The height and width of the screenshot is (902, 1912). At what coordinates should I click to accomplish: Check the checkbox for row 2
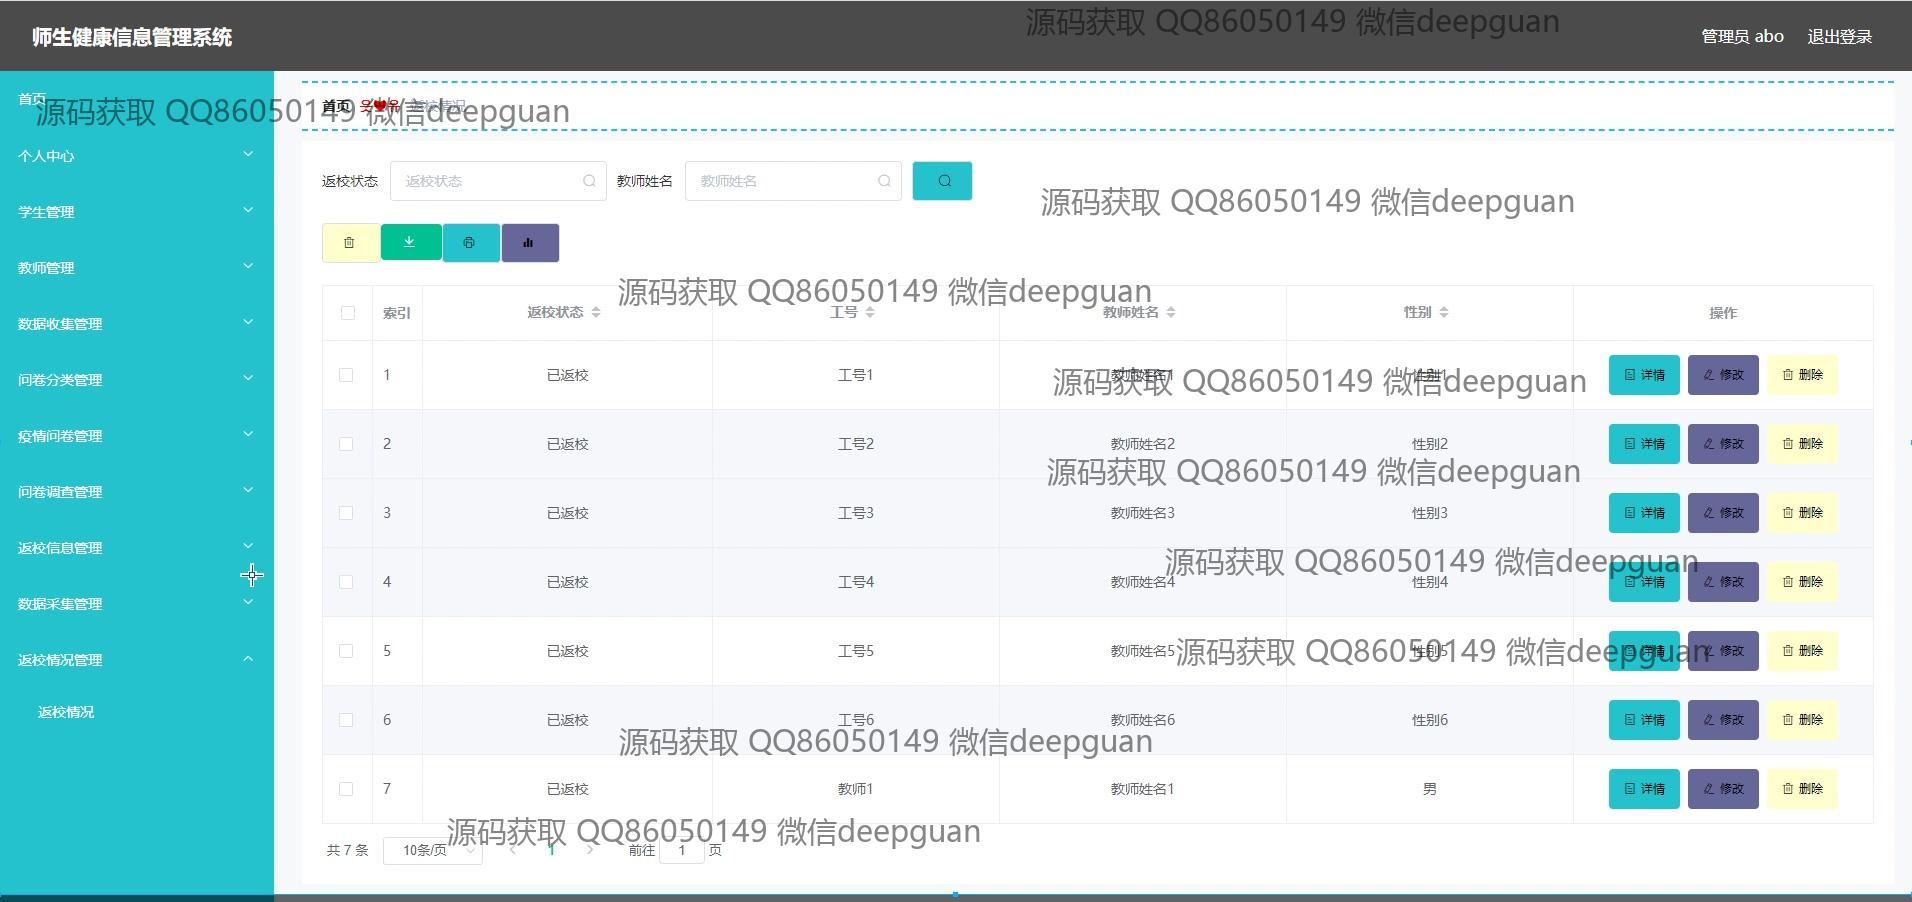point(346,444)
